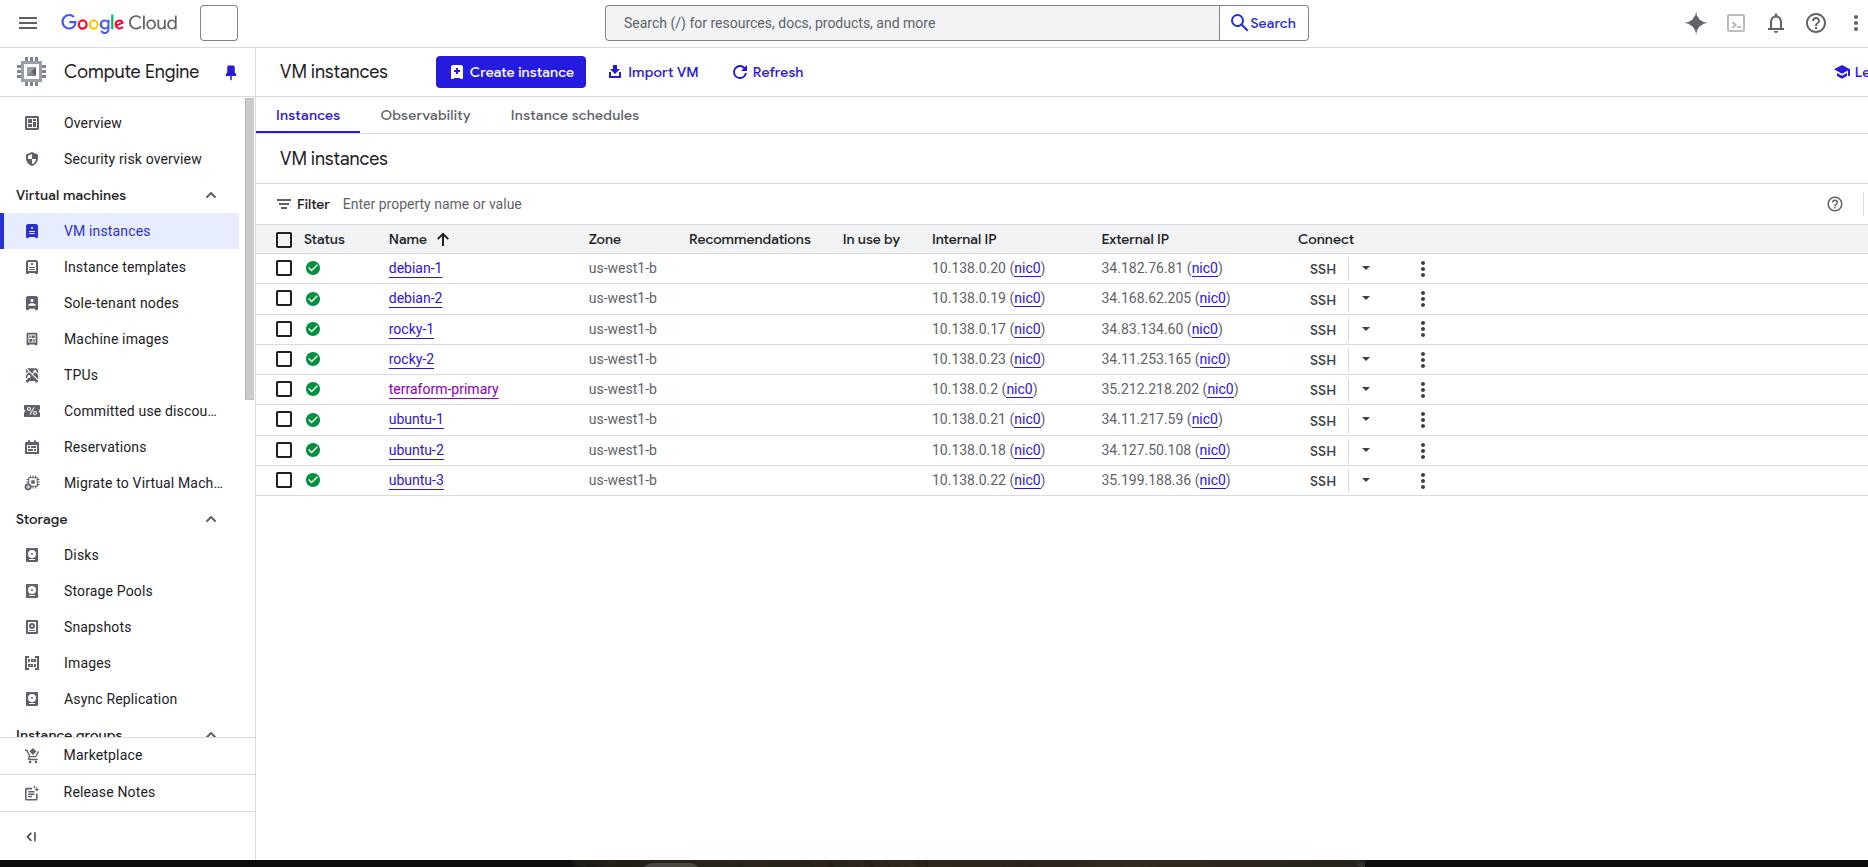Activate the Cloud Shell terminal icon
This screenshot has width=1868, height=867.
[x=1736, y=23]
